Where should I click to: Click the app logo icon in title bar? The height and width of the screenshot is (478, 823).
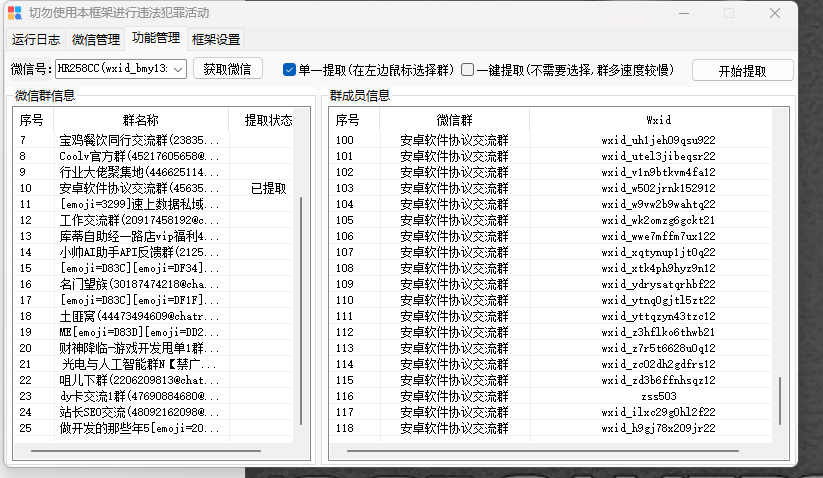pyautogui.click(x=14, y=14)
